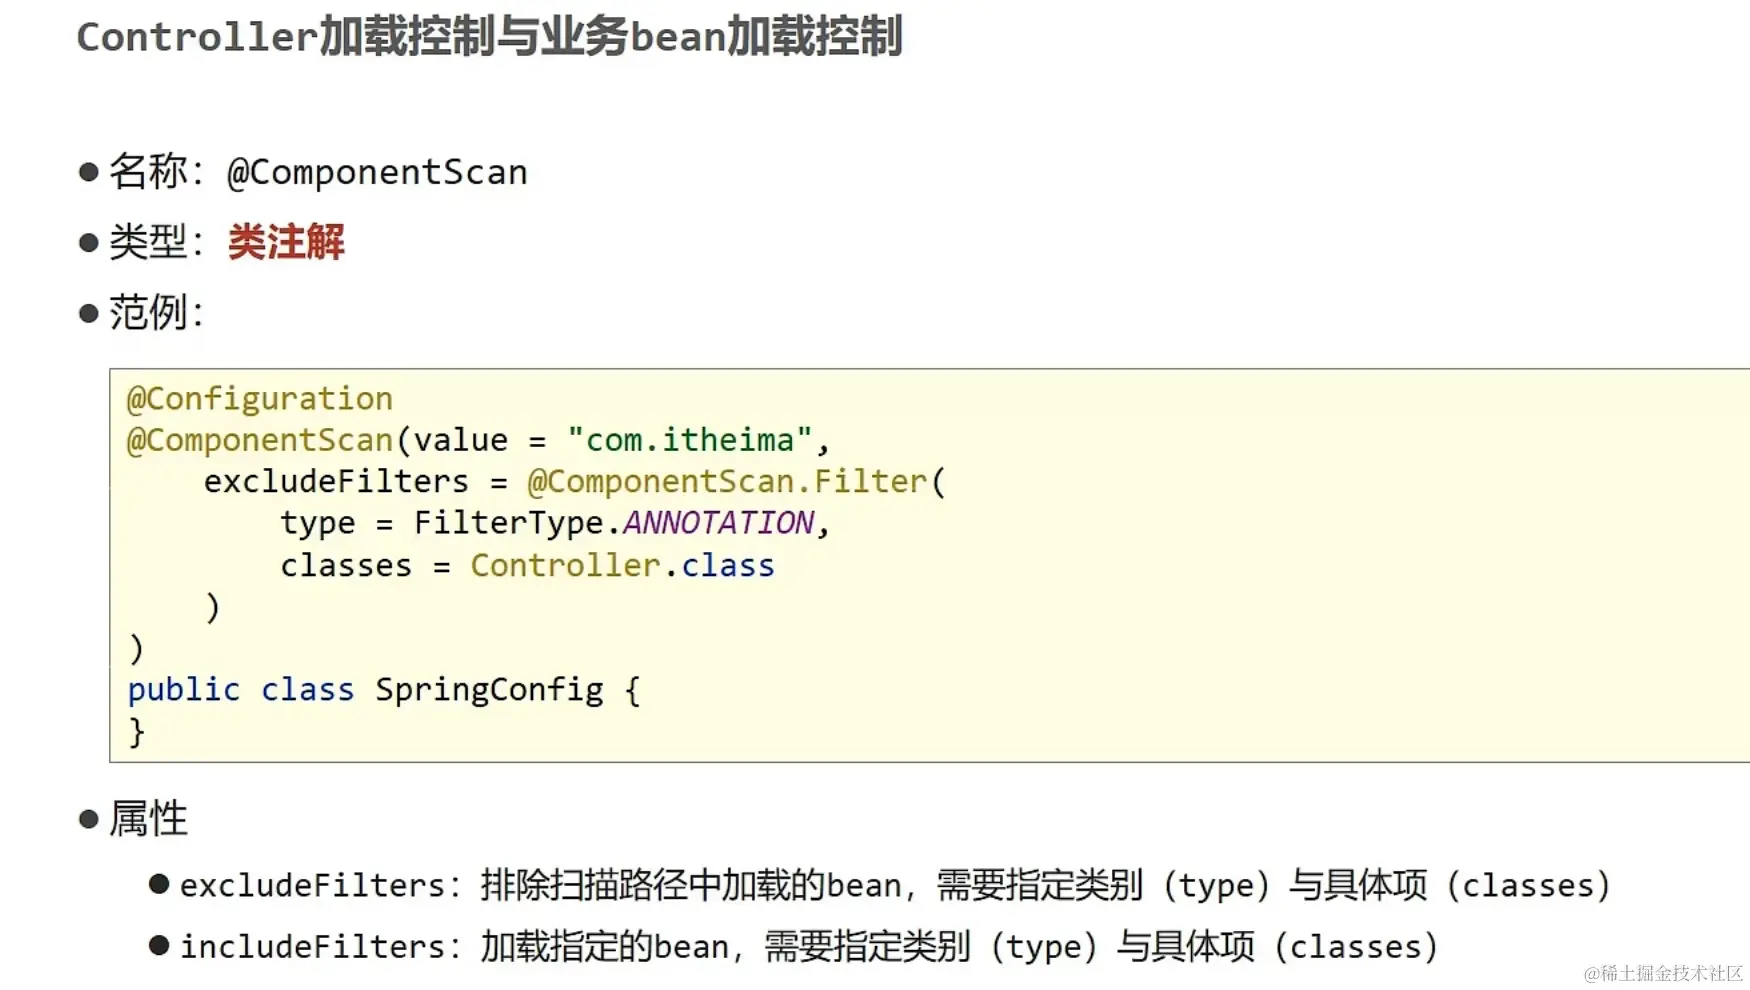Click the bullet dot before 属性
The width and height of the screenshot is (1750, 990).
point(88,820)
